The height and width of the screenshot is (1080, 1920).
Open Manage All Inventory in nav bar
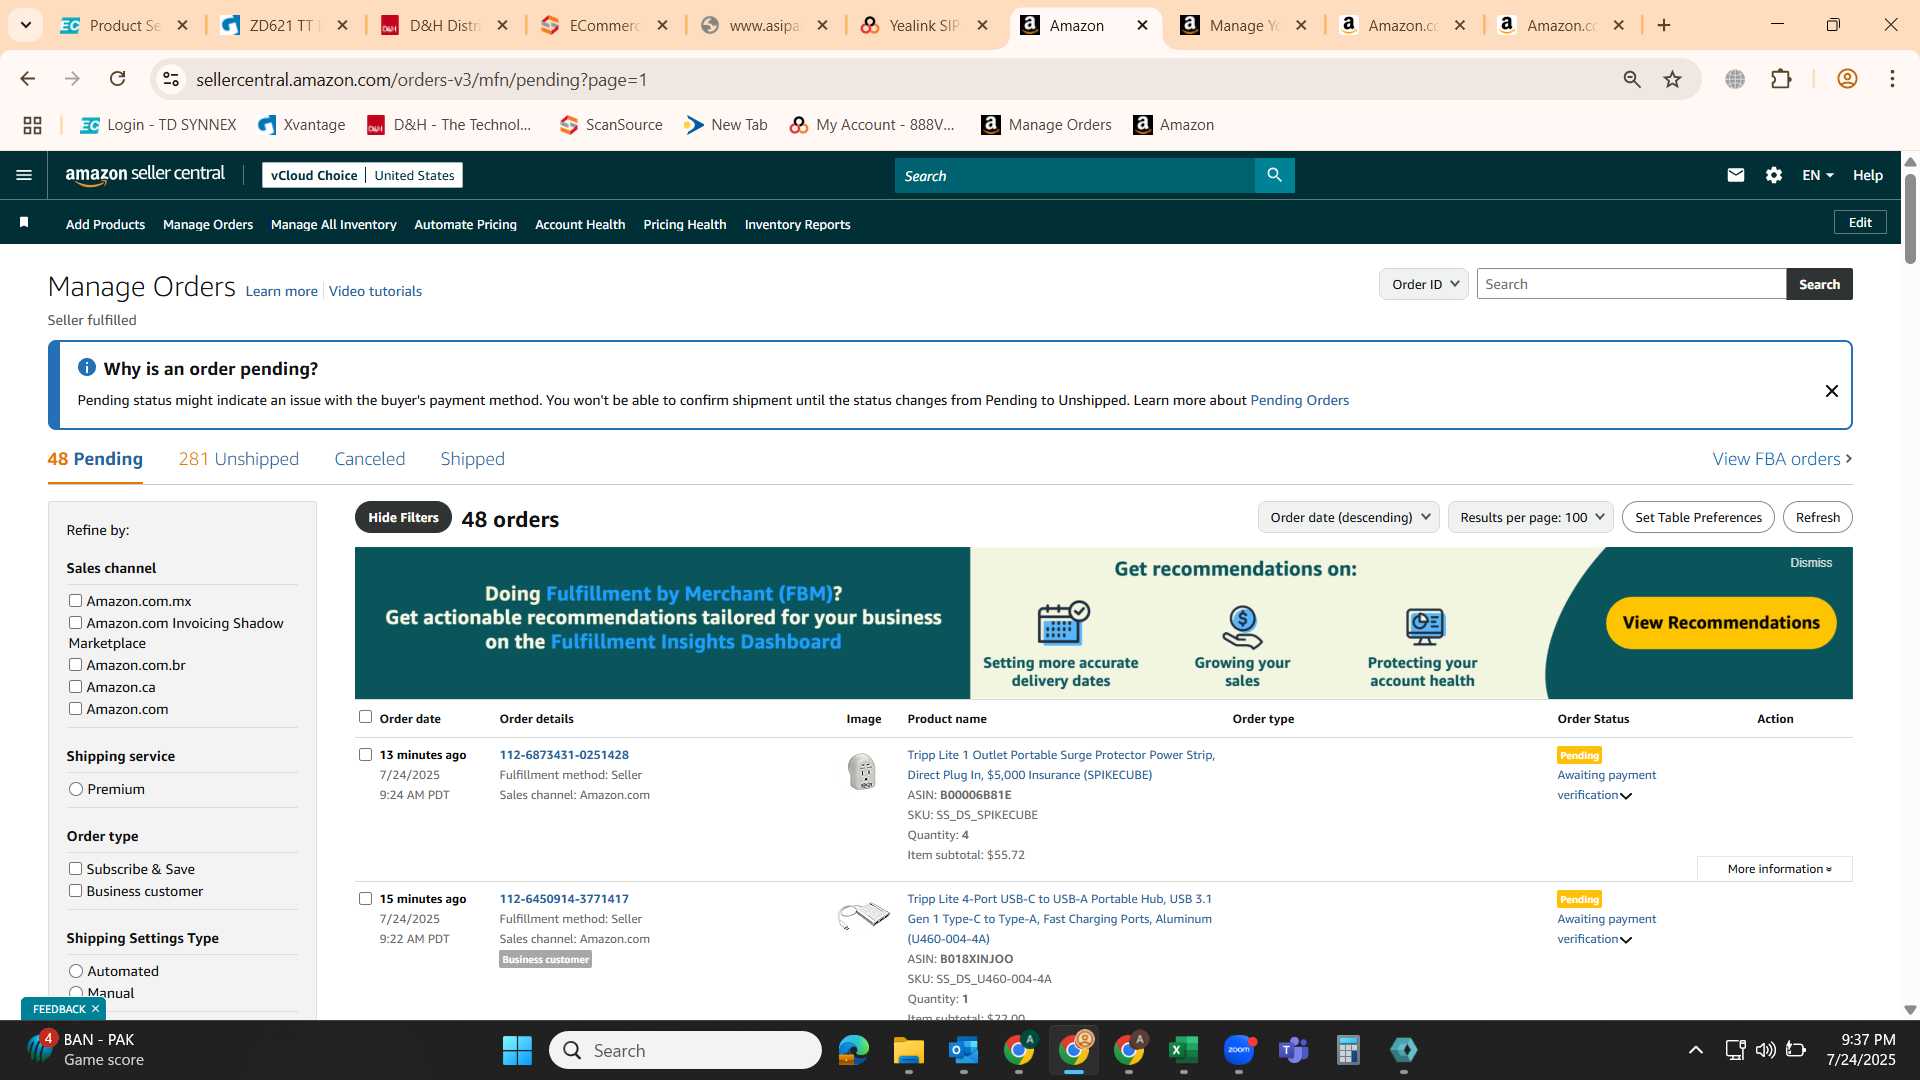[x=333, y=225]
